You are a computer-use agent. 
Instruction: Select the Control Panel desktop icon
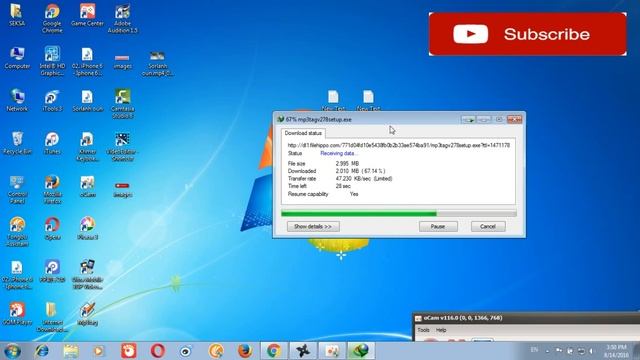(17, 189)
